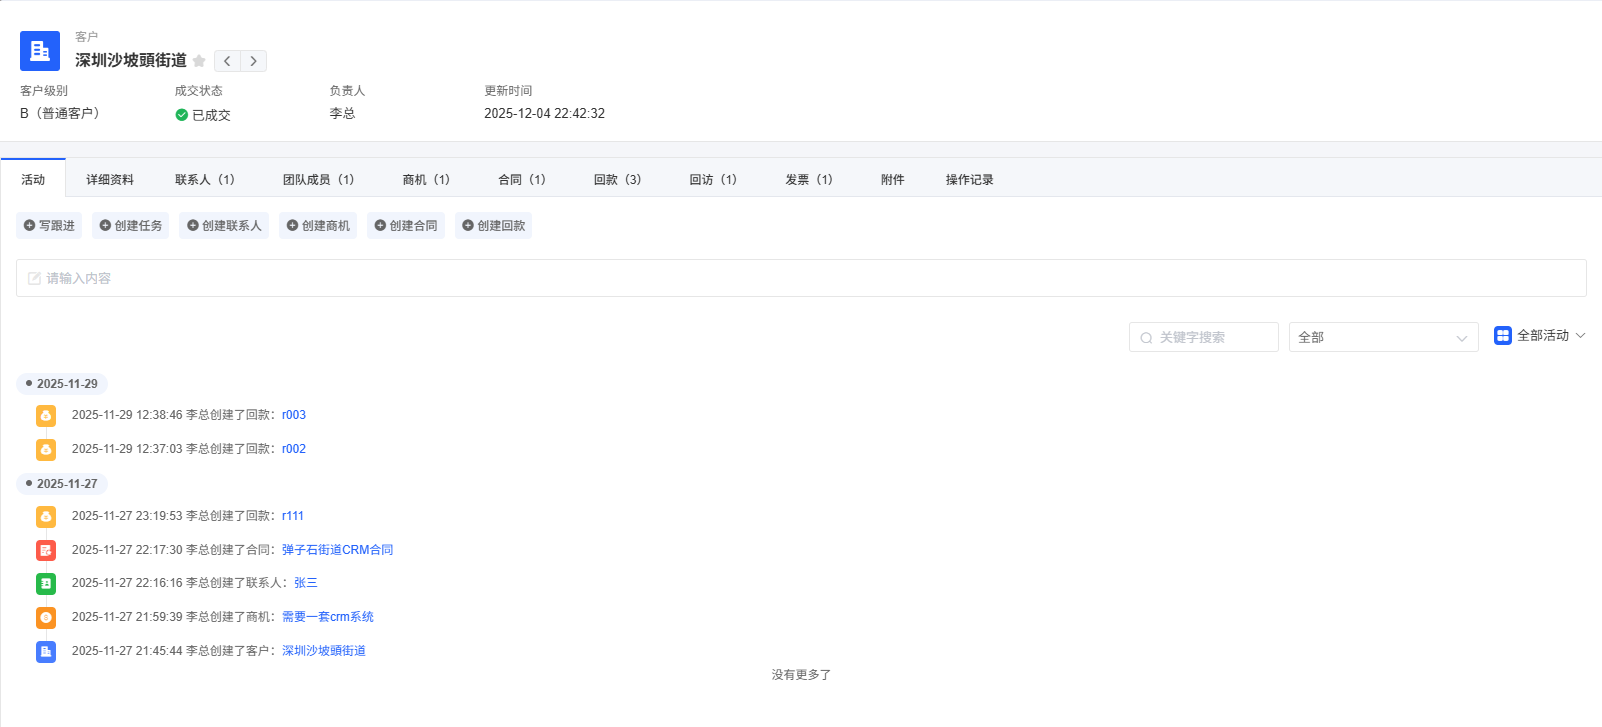The image size is (1602, 727).
Task: Click the 2025-11-27 date group marker
Action: pos(62,484)
